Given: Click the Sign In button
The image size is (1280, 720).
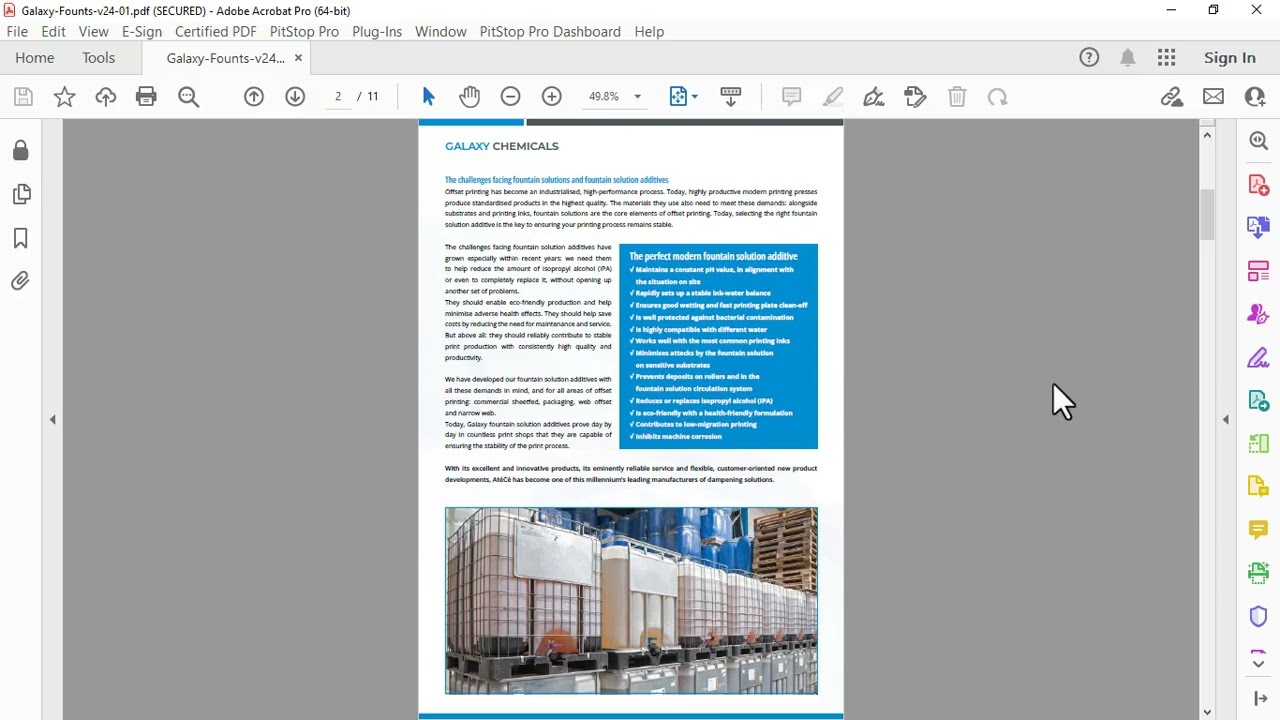Looking at the screenshot, I should [1229, 58].
